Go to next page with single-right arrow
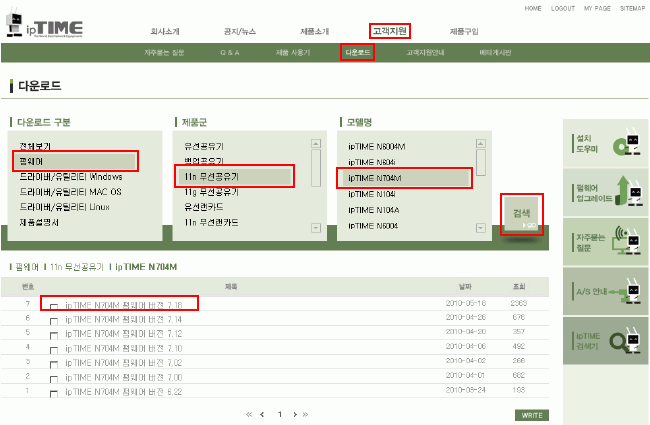 point(295,414)
